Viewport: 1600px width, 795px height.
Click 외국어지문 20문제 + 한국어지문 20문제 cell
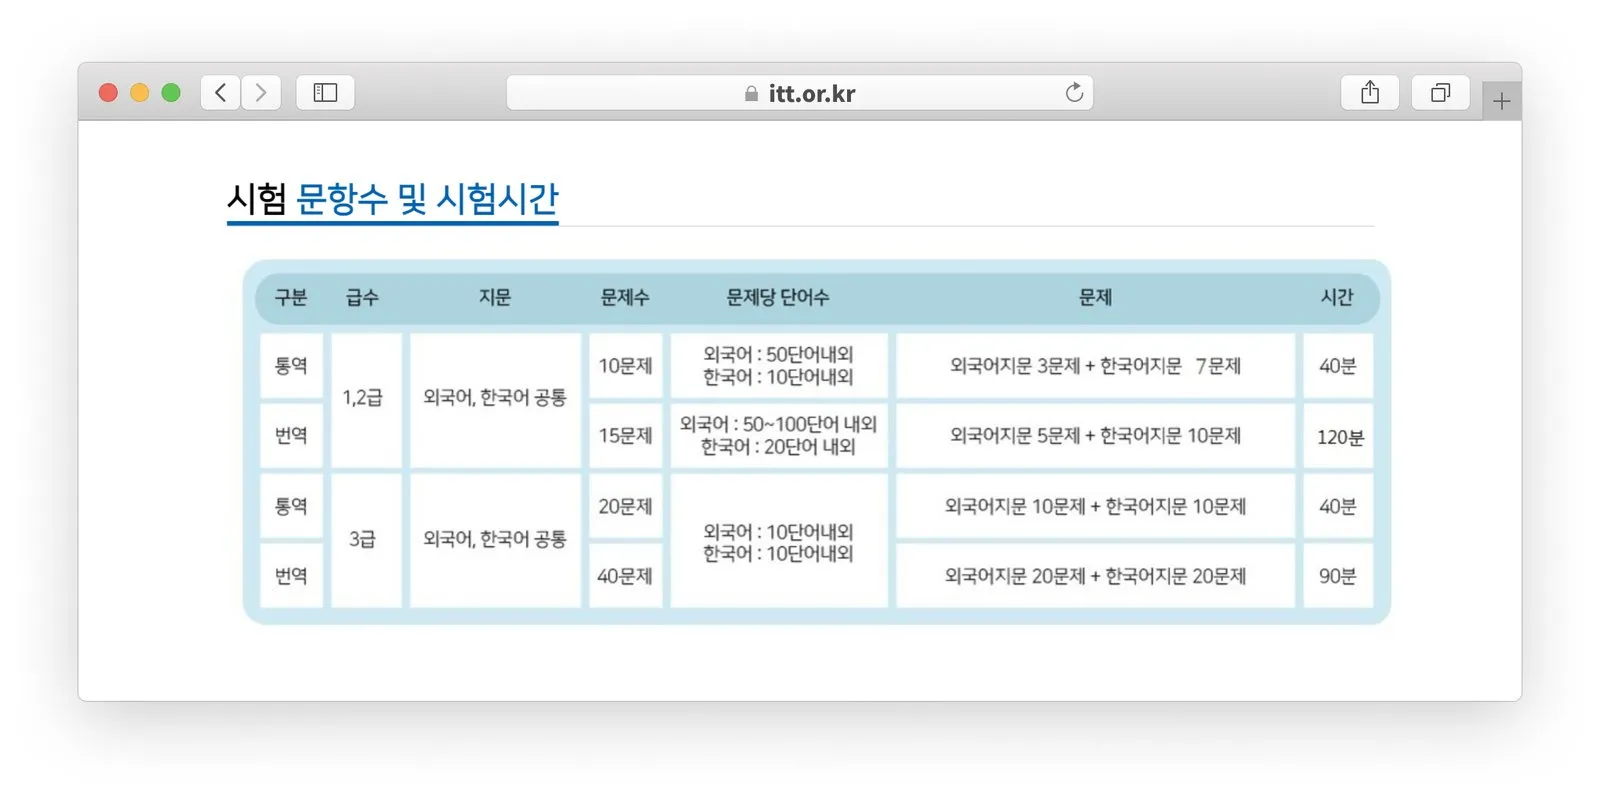click(1095, 575)
